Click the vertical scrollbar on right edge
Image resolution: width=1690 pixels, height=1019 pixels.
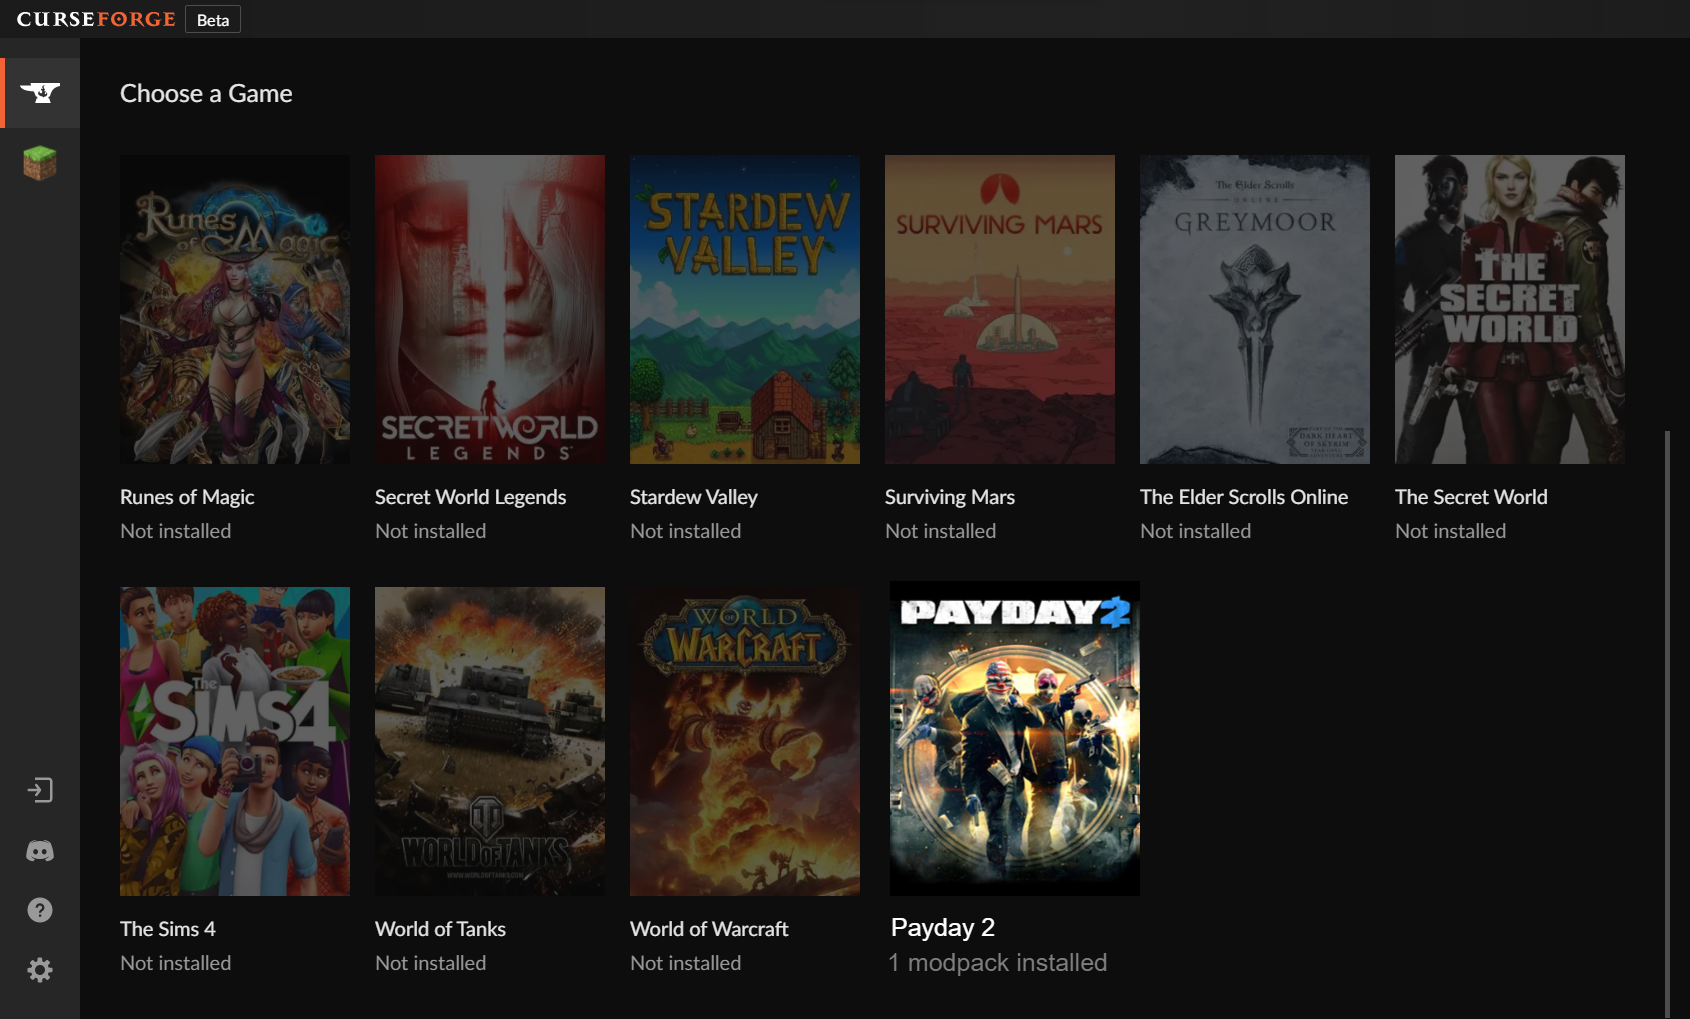pyautogui.click(x=1667, y=720)
